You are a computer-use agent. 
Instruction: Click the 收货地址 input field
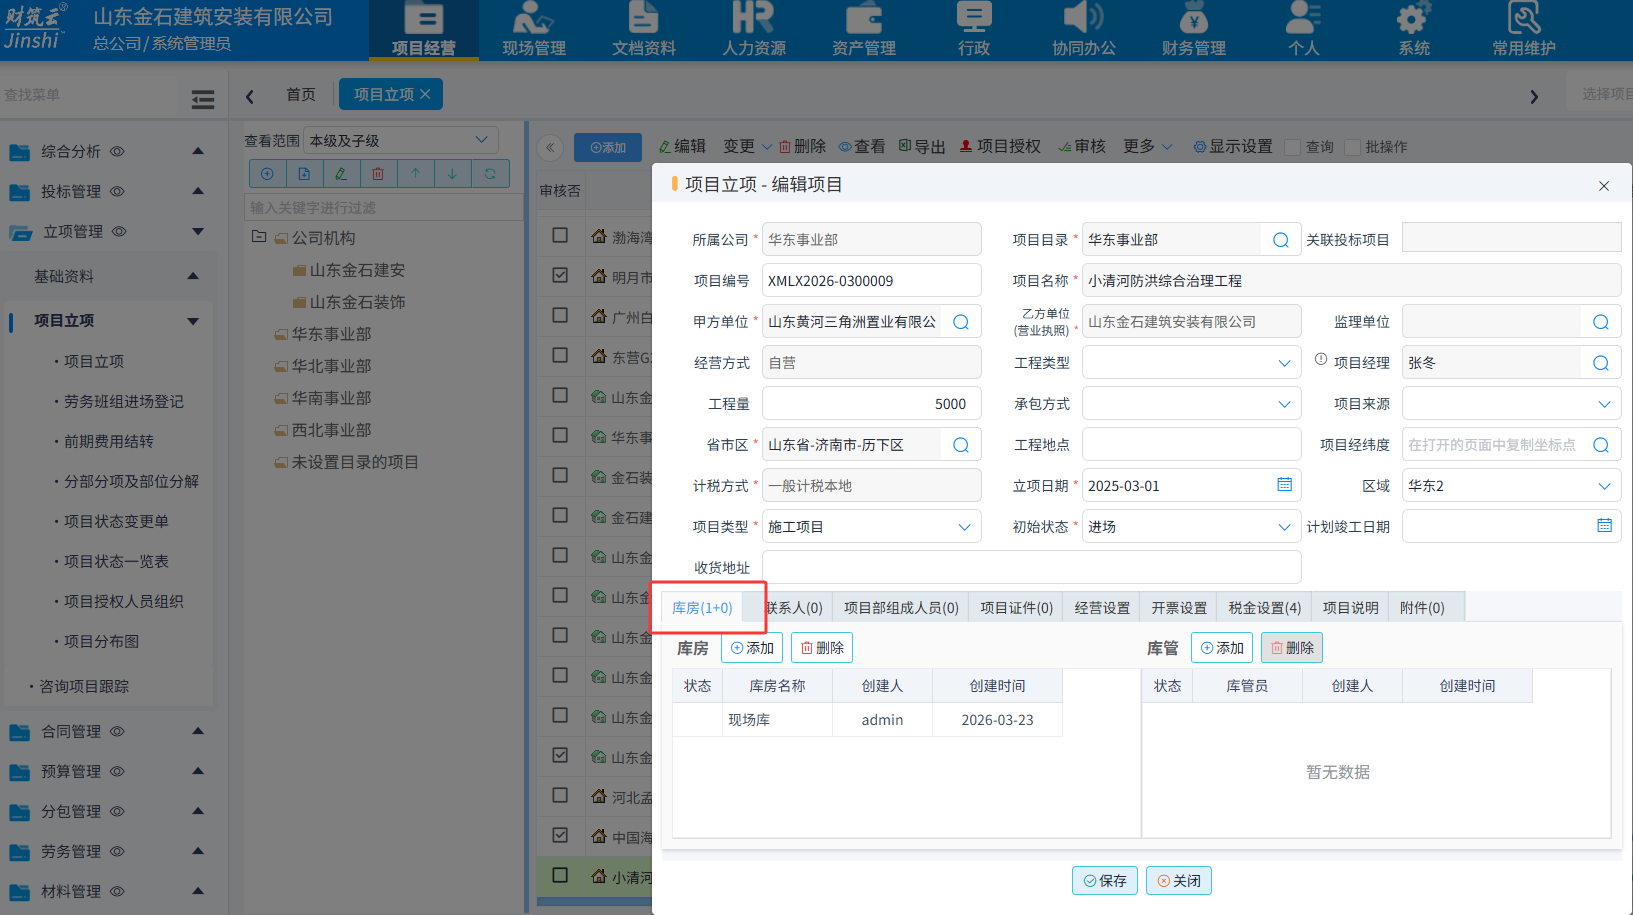[1031, 568]
